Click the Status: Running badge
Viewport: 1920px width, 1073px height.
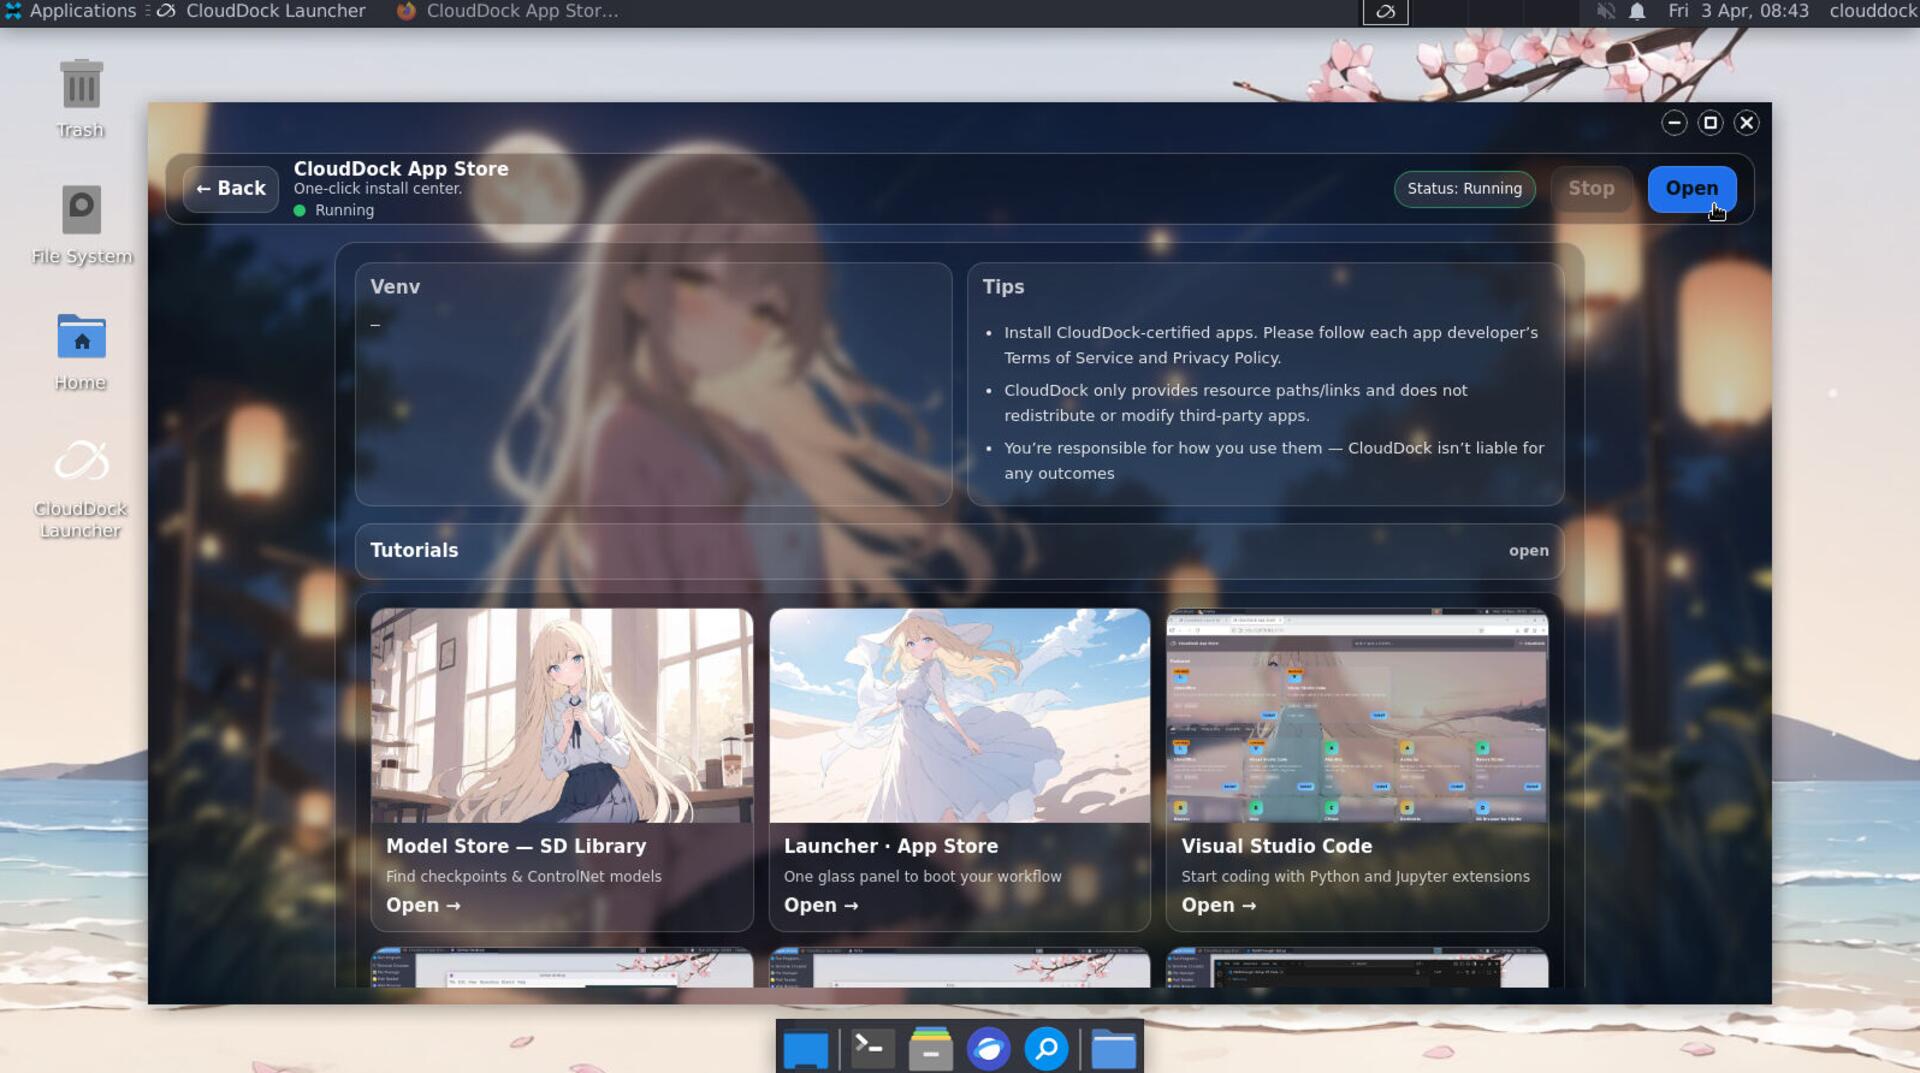pyautogui.click(x=1464, y=189)
